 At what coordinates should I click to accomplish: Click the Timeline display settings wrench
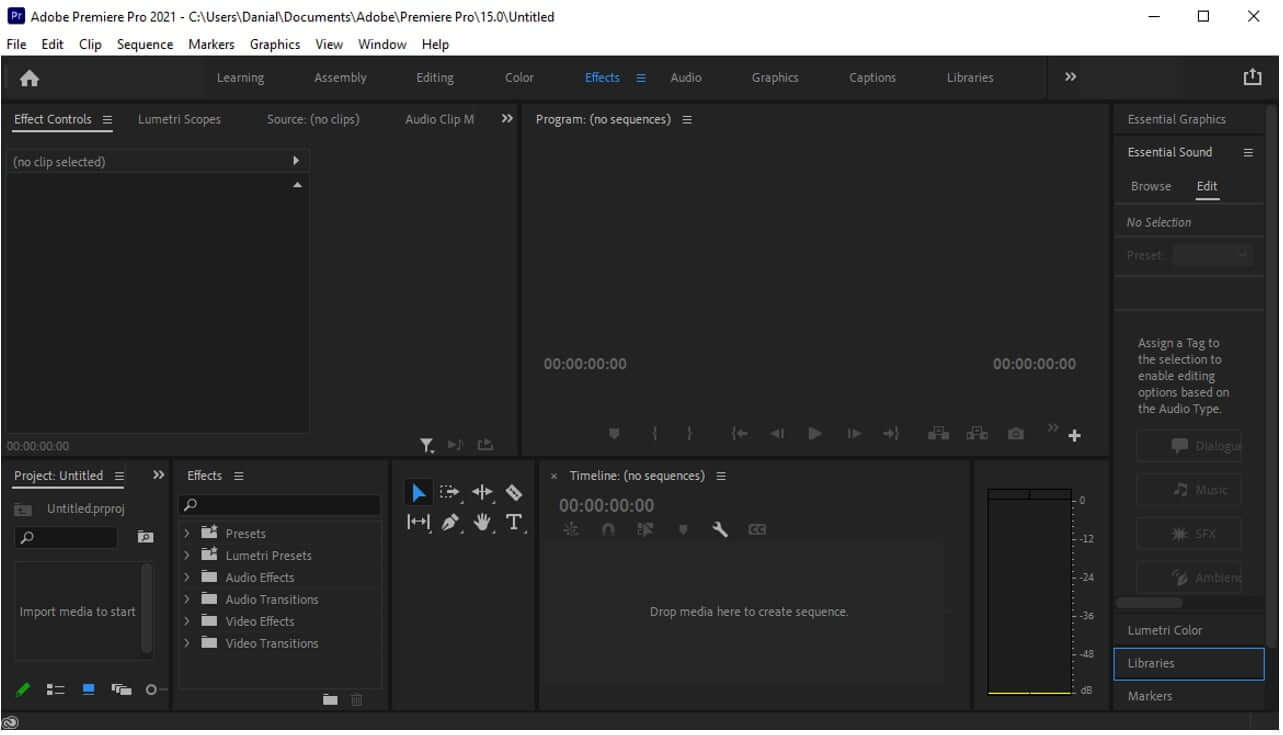[720, 530]
